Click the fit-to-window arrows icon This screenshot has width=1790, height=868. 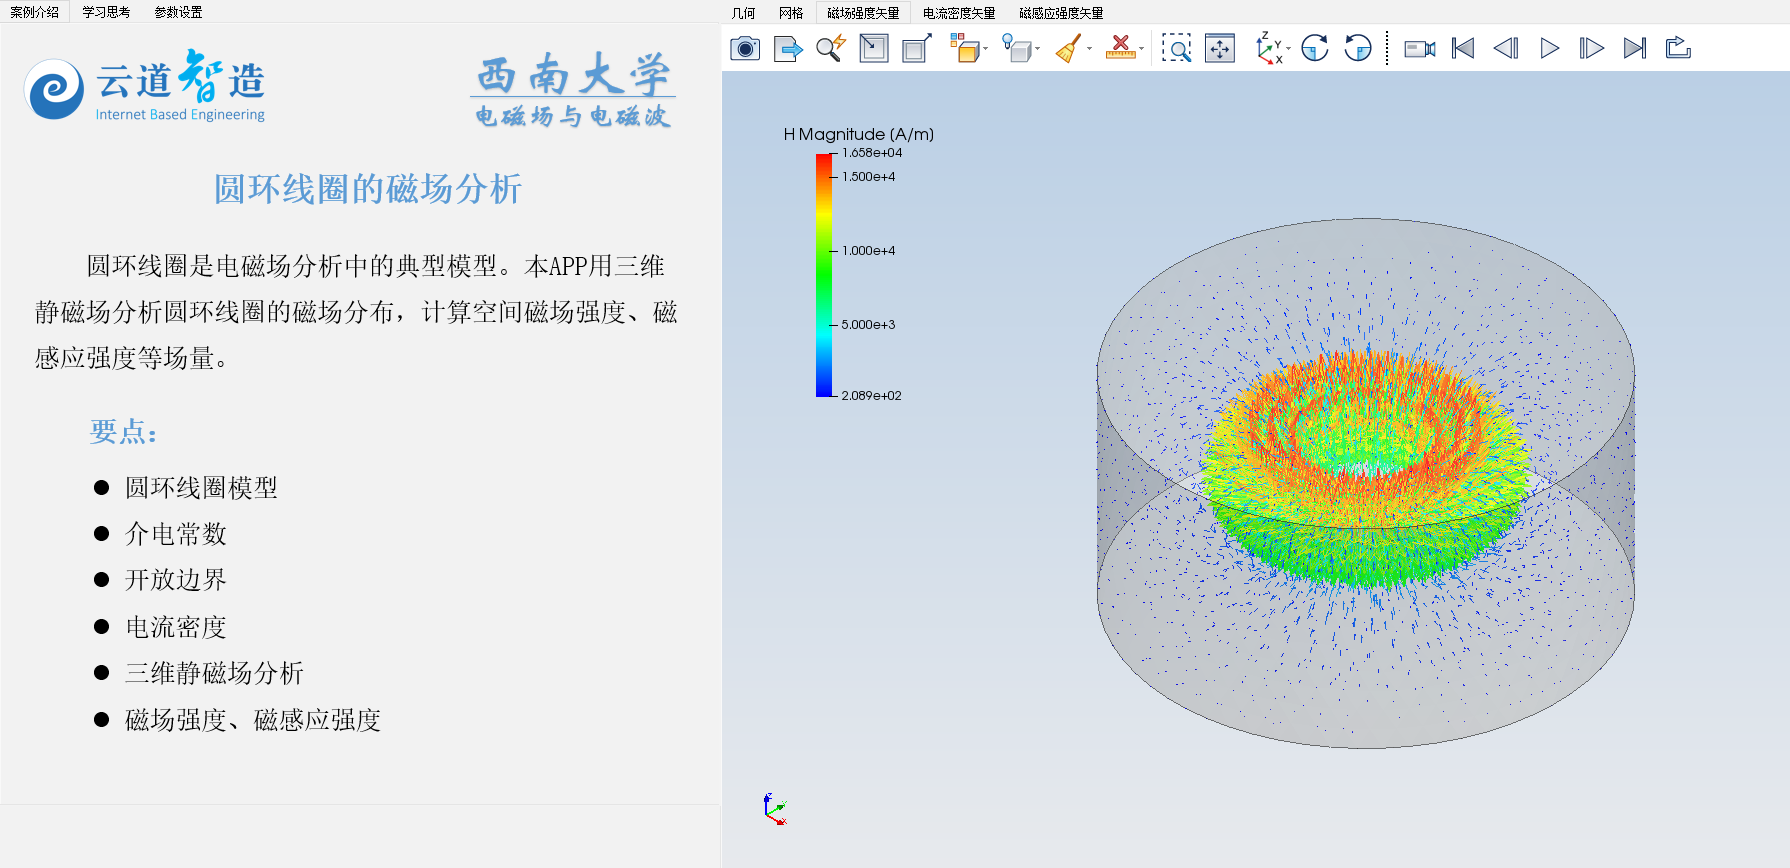coord(1220,48)
